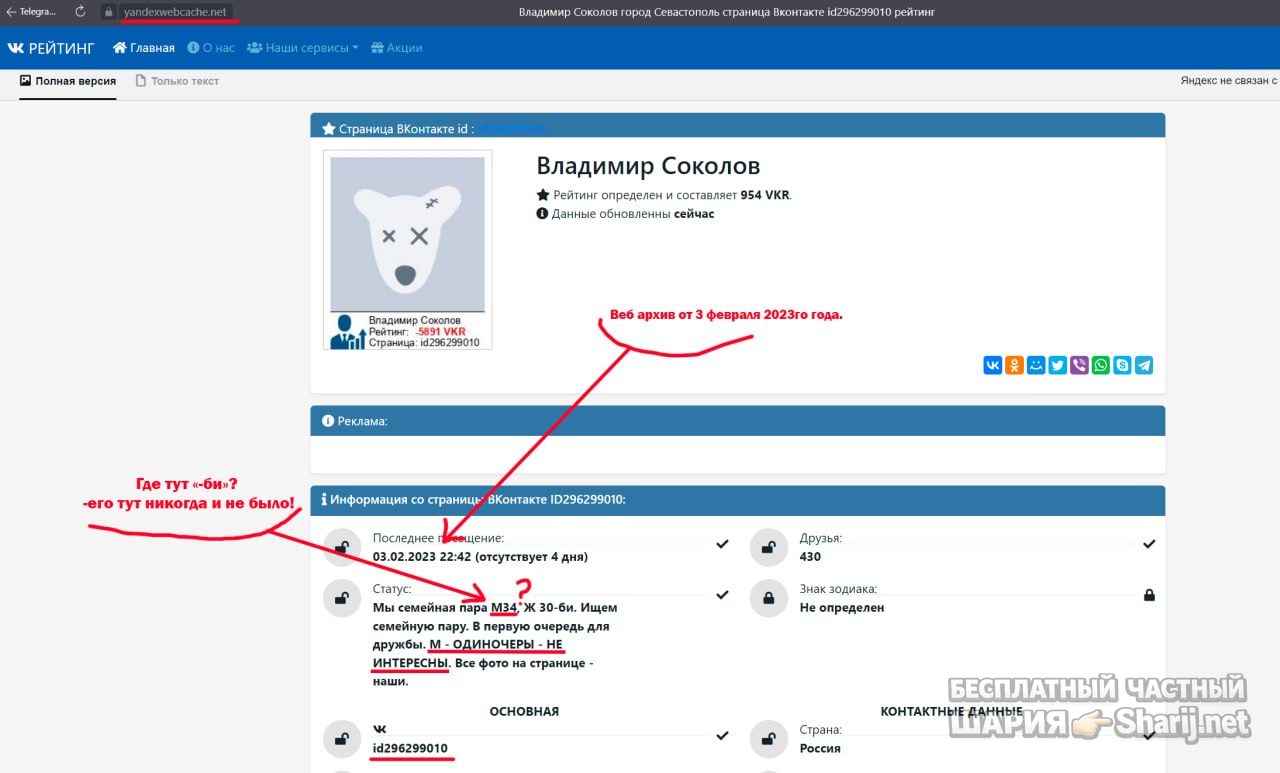Click the VK logo in the navbar
This screenshot has height=773, width=1280.
tap(15, 48)
